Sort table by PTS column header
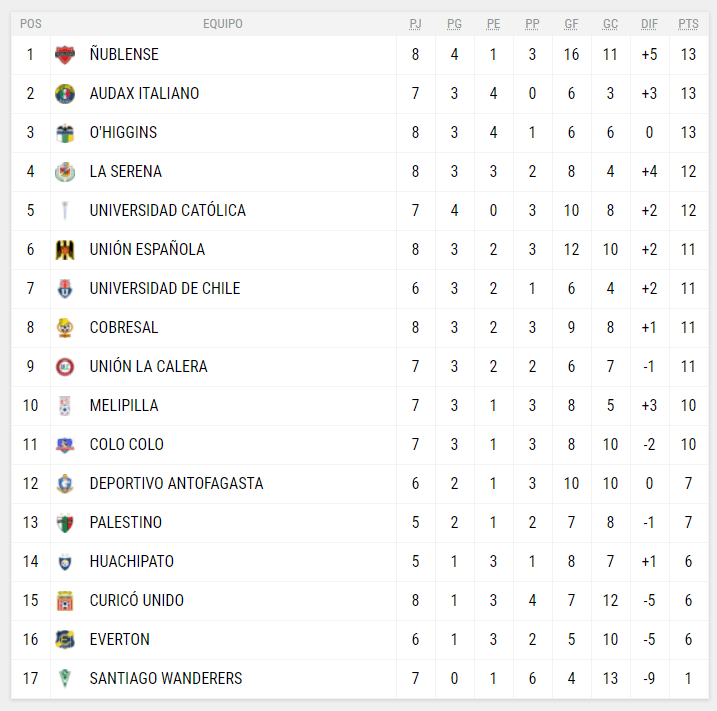This screenshot has width=717, height=711. pos(688,24)
